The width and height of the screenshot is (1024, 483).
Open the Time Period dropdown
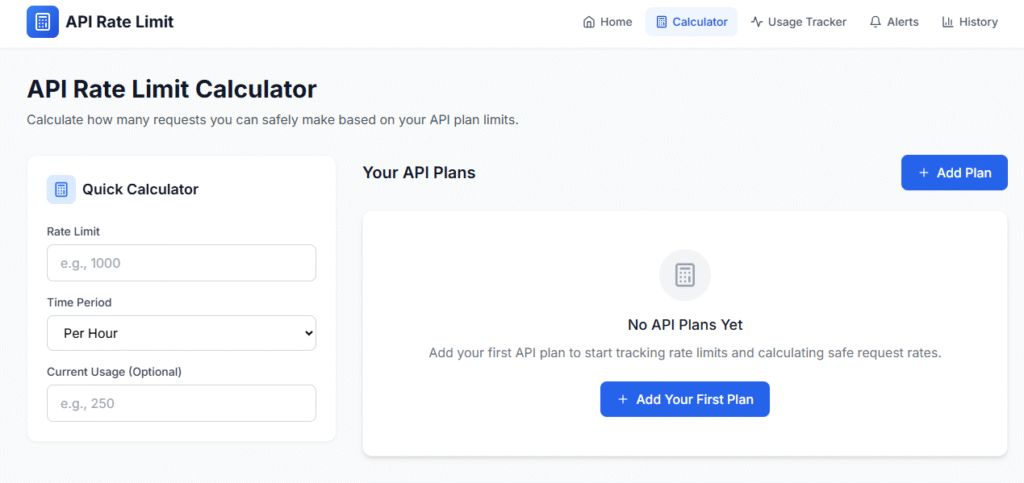click(x=181, y=333)
